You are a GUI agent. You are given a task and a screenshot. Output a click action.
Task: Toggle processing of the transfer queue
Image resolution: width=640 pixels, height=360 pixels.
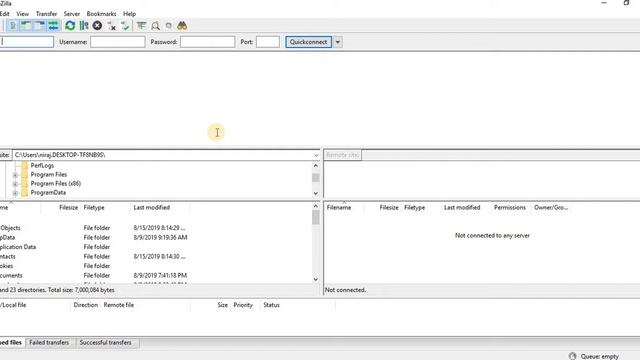pos(84,26)
